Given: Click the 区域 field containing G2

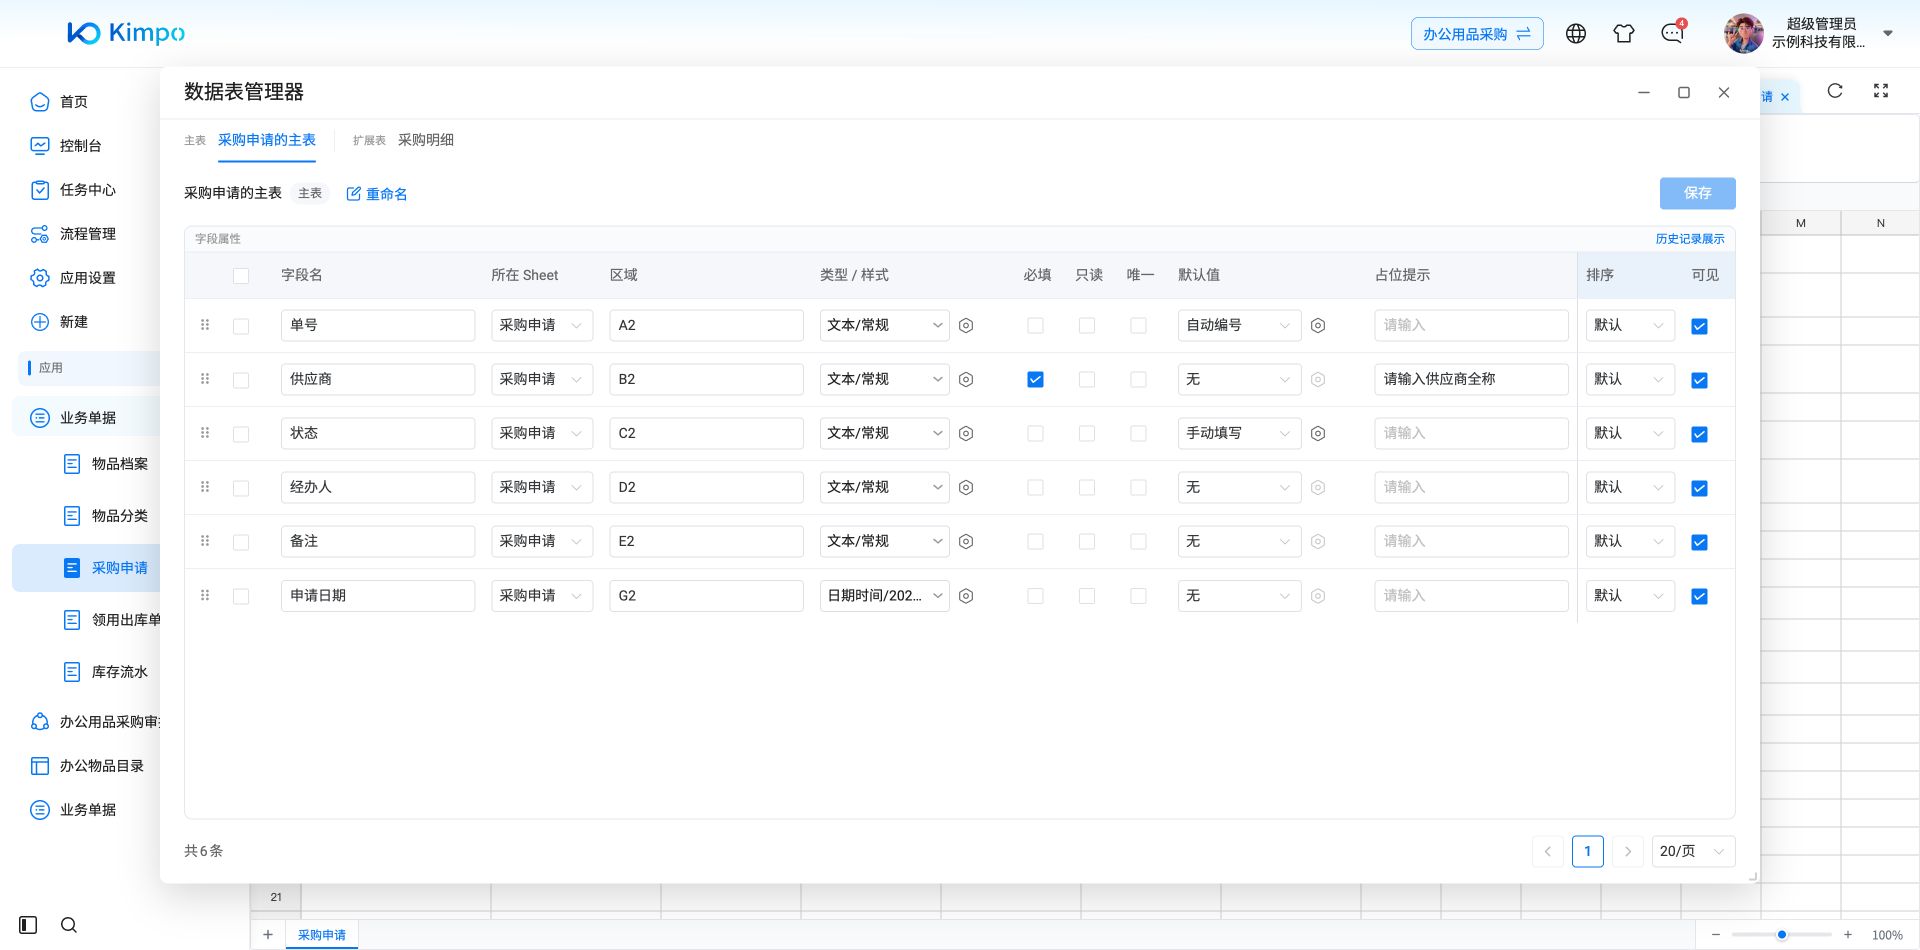Looking at the screenshot, I should (706, 596).
